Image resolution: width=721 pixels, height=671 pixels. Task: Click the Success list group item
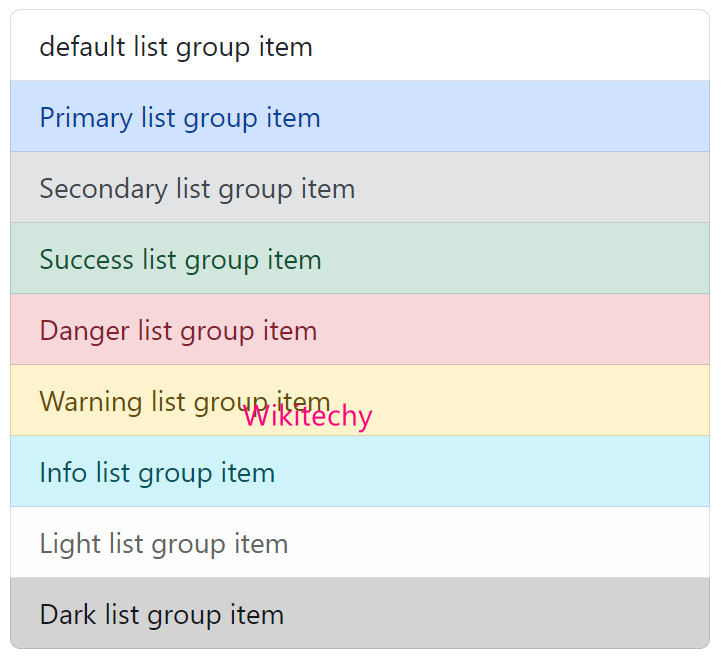[x=180, y=260]
